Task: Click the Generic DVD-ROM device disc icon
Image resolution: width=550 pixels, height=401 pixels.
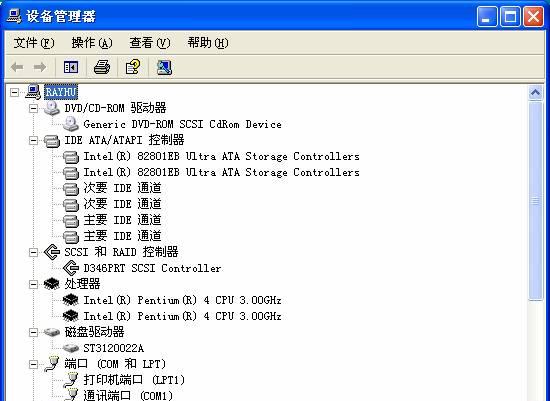Action: (x=71, y=124)
